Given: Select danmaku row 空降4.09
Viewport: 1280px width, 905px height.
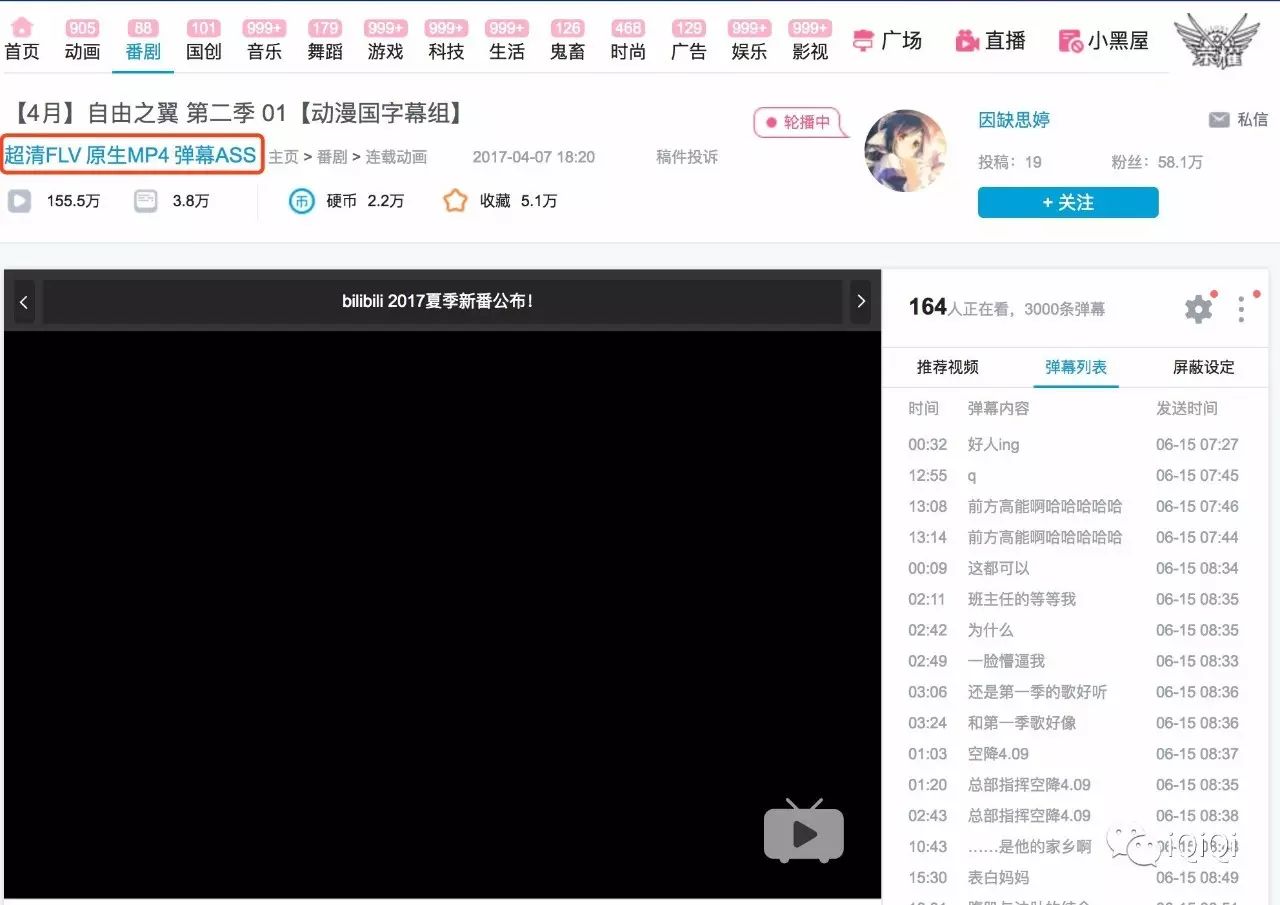Looking at the screenshot, I should 1074,754.
